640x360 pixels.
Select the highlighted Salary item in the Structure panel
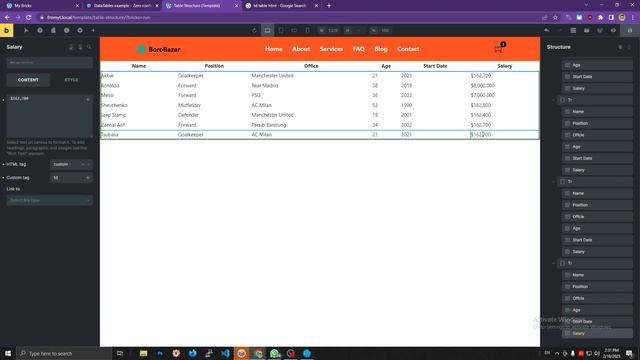598,333
